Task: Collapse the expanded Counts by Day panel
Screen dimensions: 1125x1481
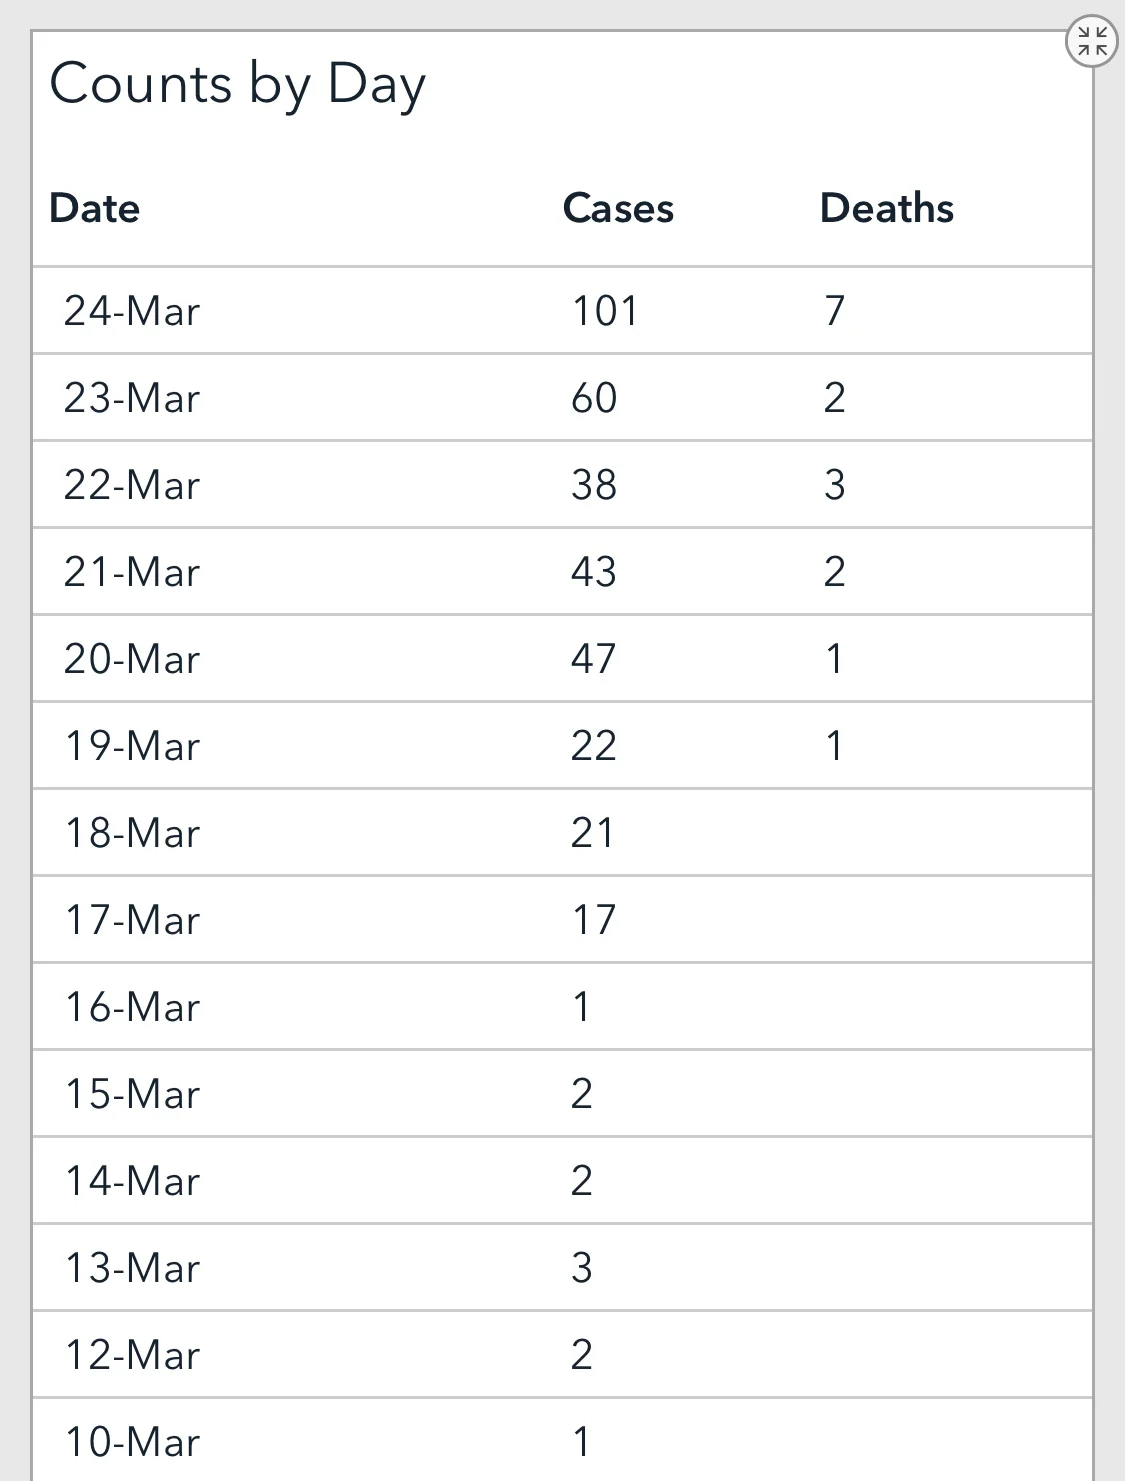Action: click(1092, 42)
